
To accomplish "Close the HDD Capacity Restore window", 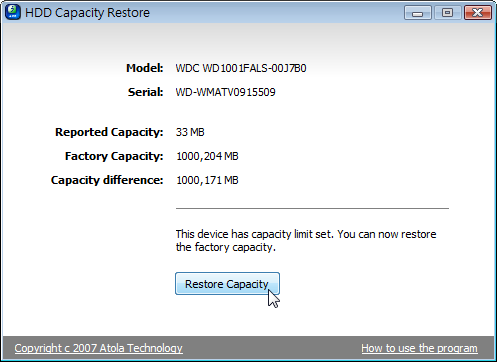I will coord(478,13).
